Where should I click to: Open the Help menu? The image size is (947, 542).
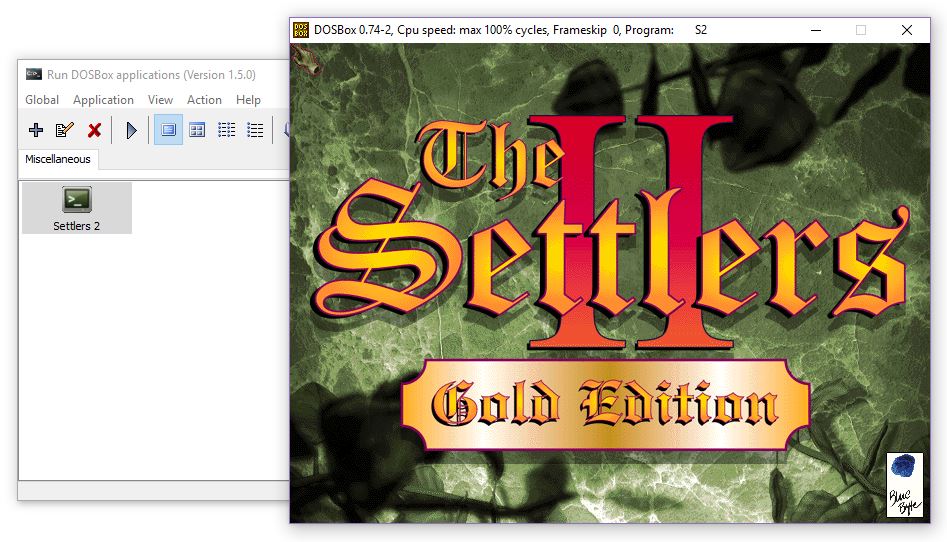point(248,100)
